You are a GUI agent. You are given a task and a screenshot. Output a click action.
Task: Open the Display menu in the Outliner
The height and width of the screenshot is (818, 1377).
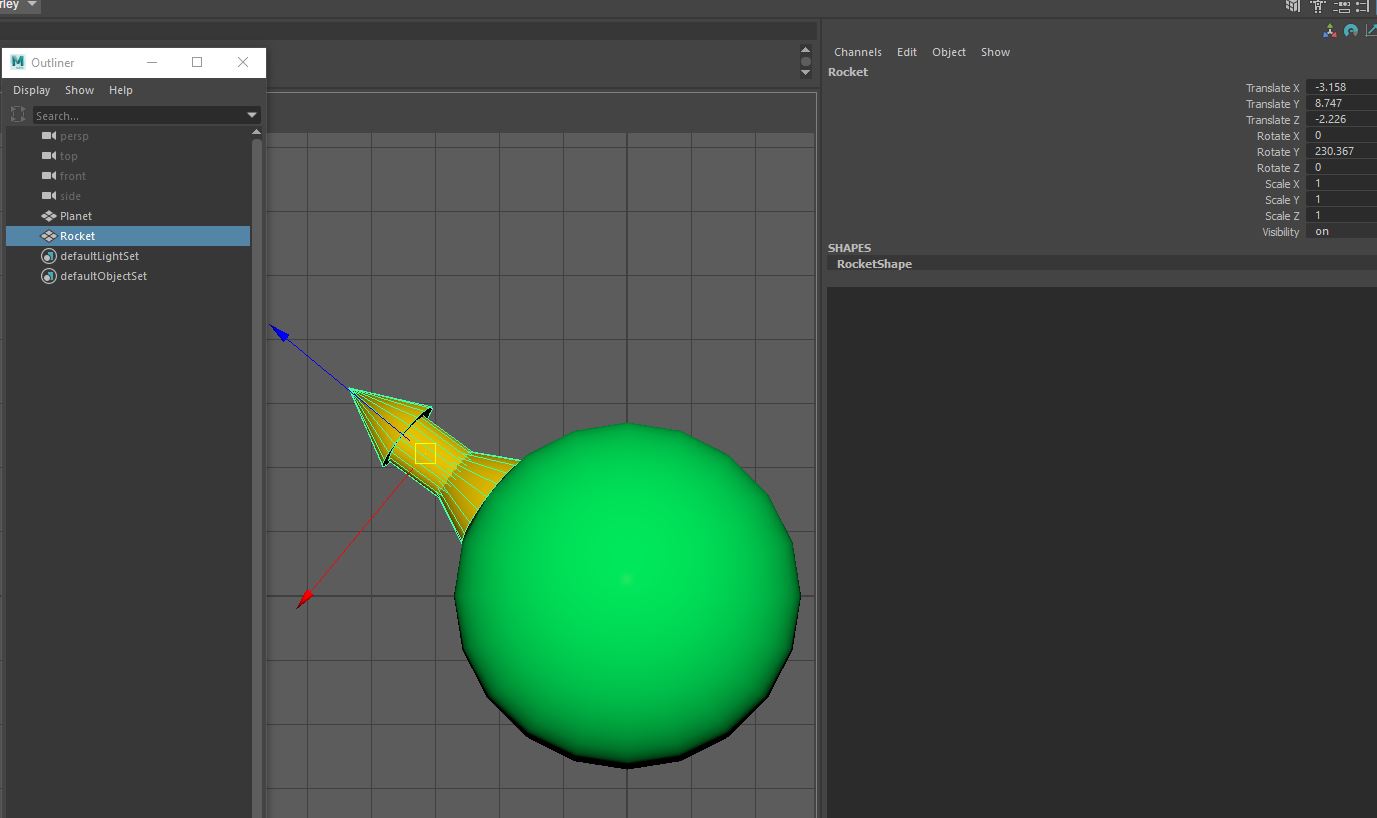31,90
